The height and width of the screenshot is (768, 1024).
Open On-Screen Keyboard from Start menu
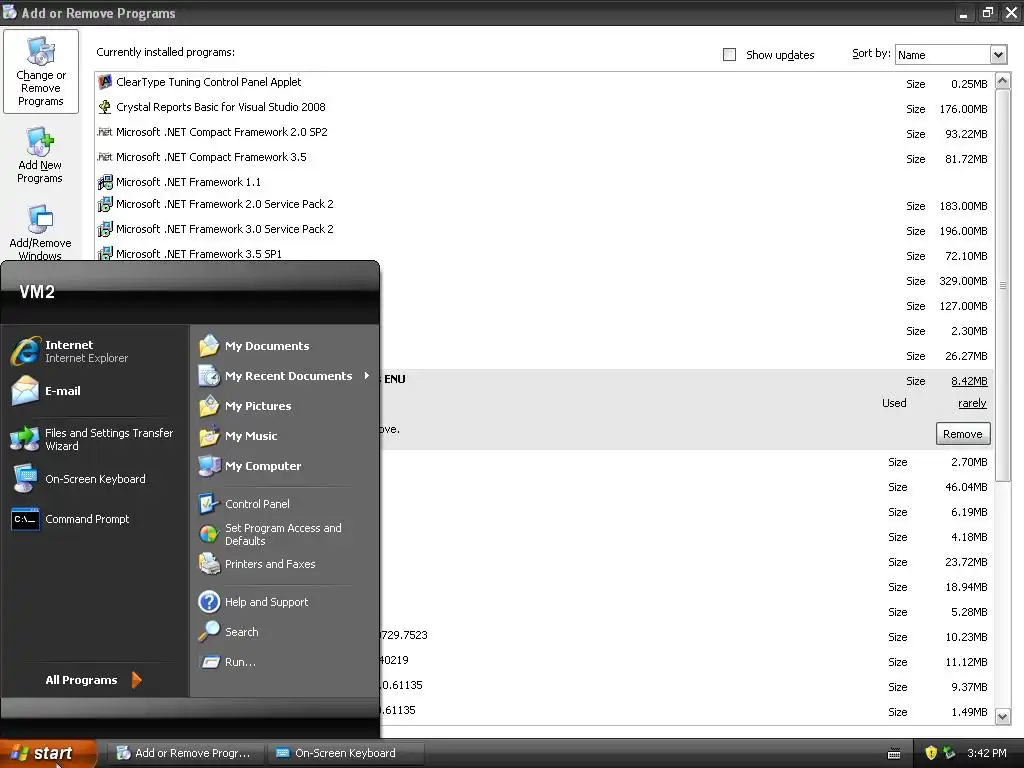79,479
